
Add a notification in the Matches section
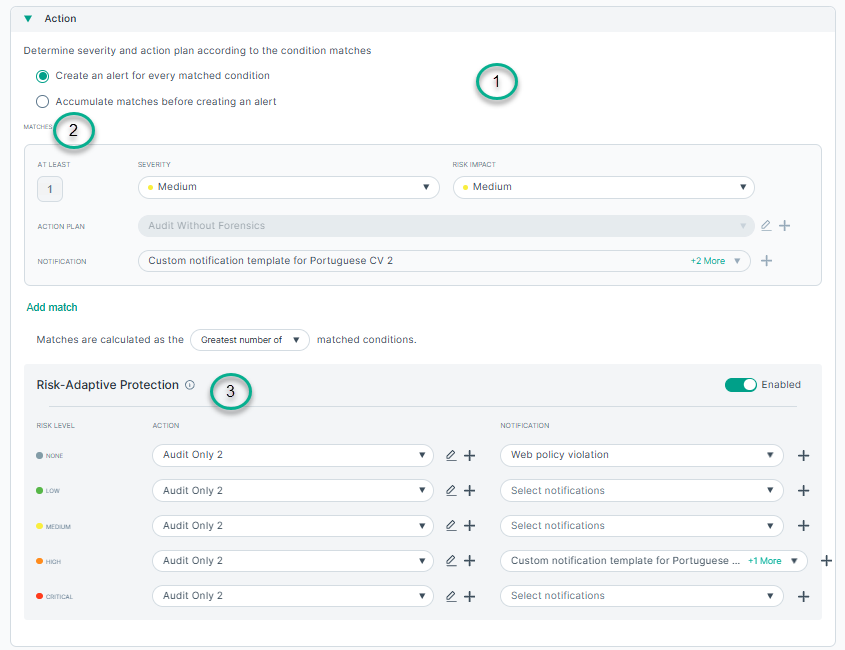pos(767,261)
